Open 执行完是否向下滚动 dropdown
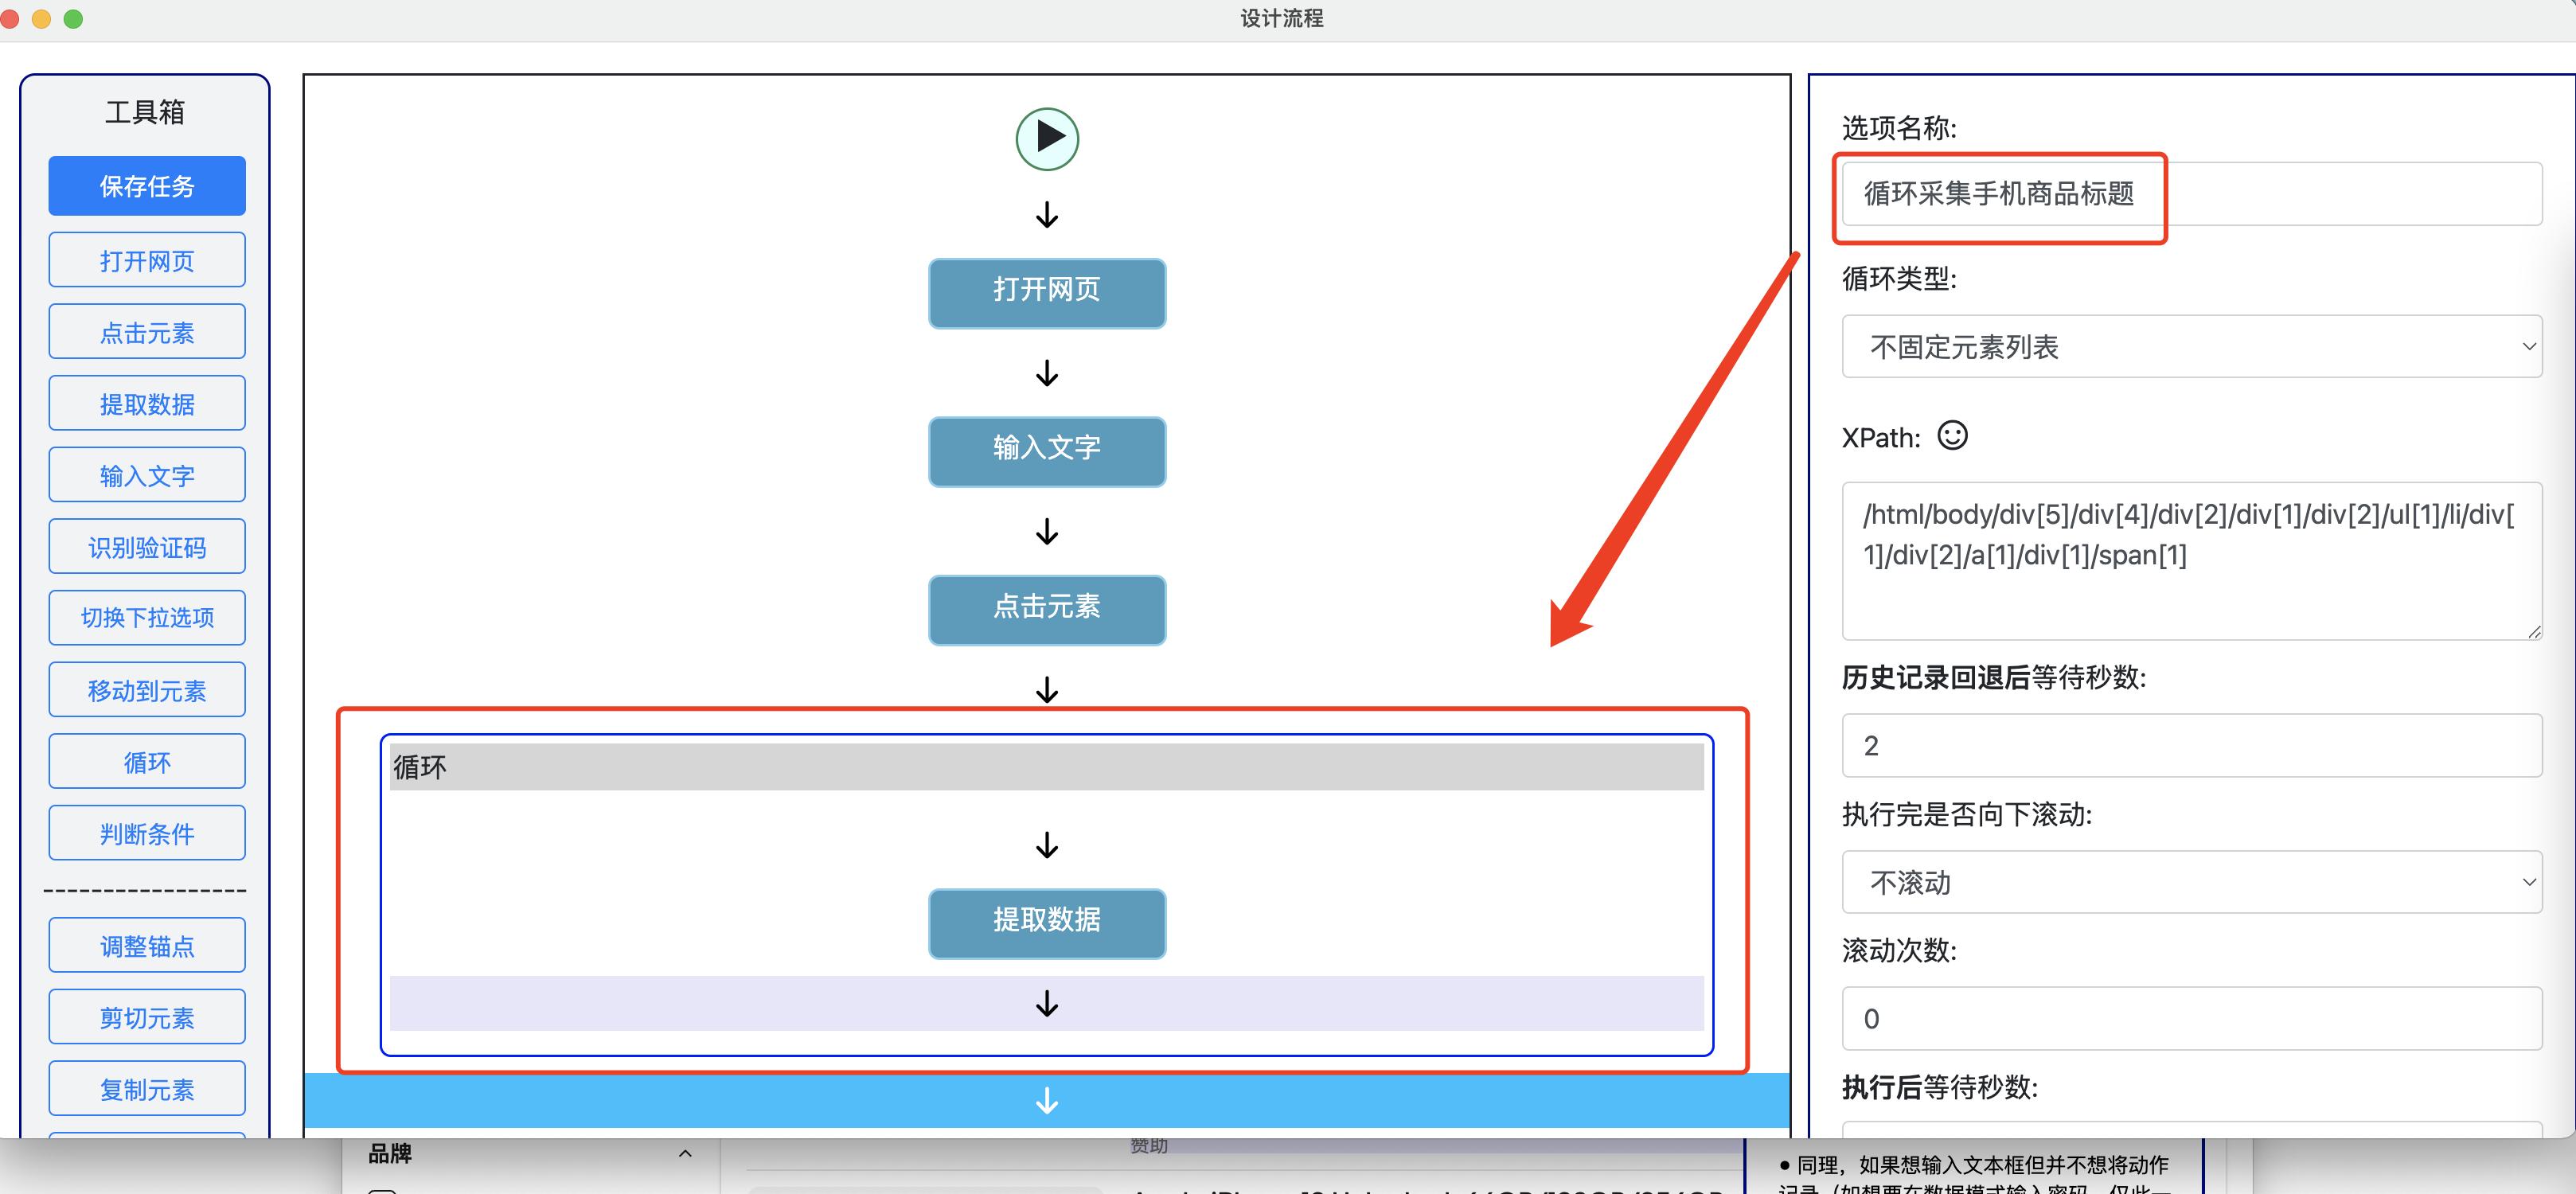The image size is (2576, 1194). click(2192, 882)
